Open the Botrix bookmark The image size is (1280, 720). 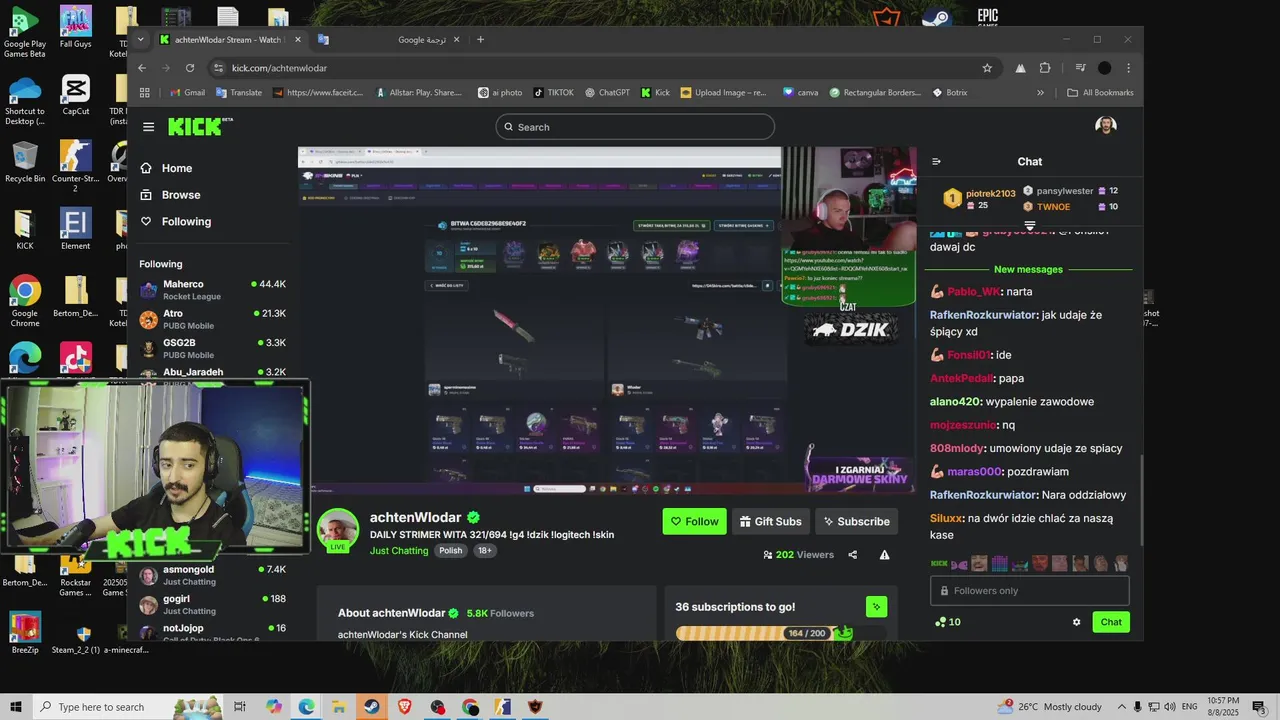950,92
